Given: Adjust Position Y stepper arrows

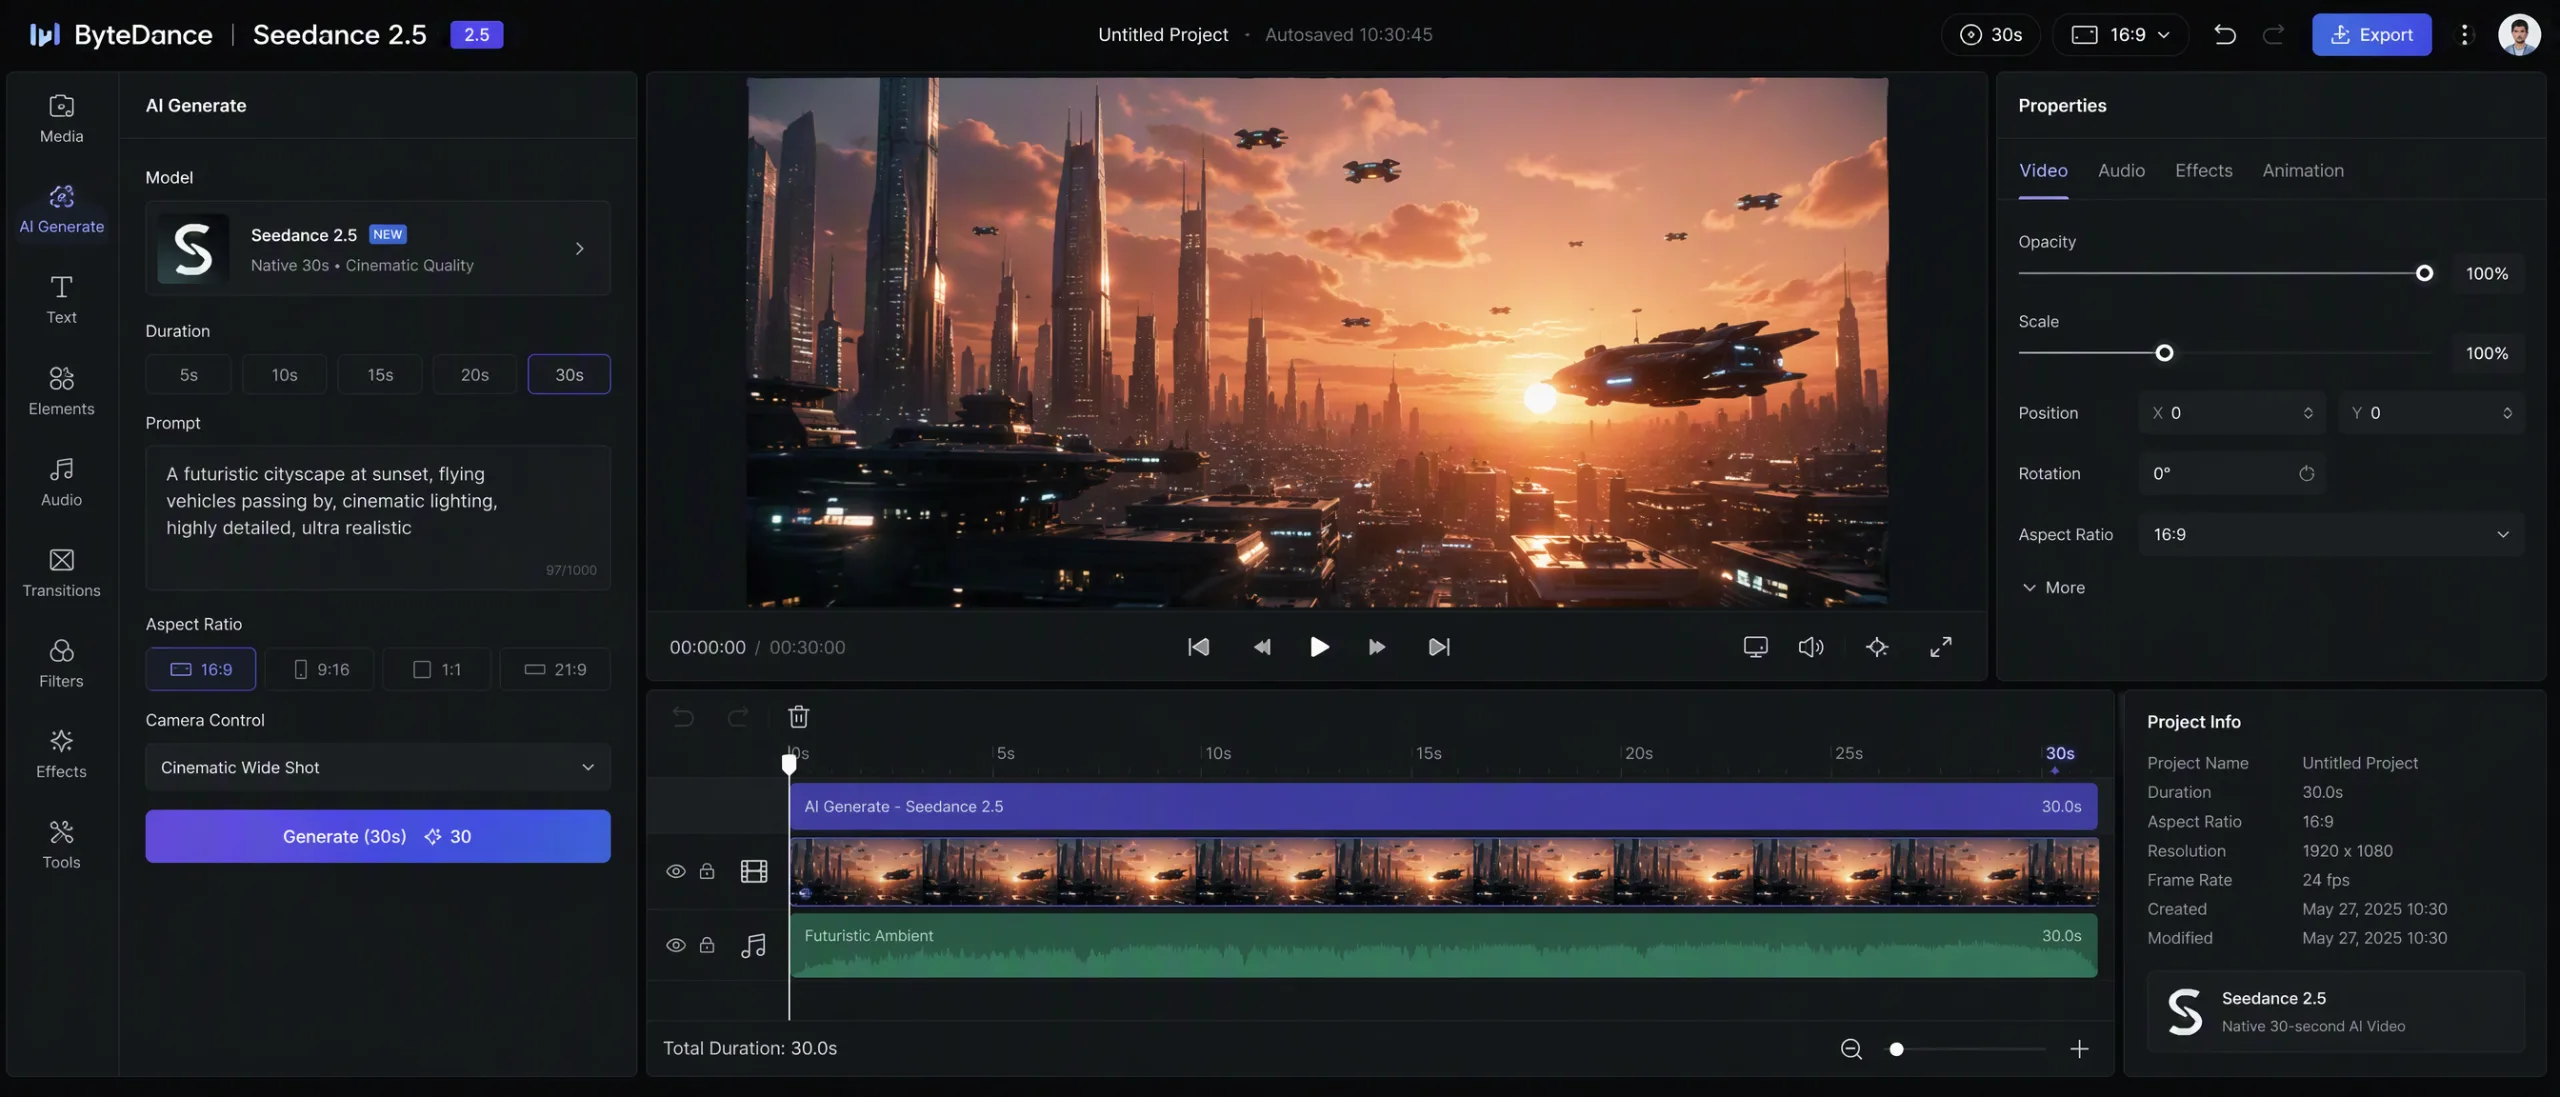Looking at the screenshot, I should coord(2507,413).
